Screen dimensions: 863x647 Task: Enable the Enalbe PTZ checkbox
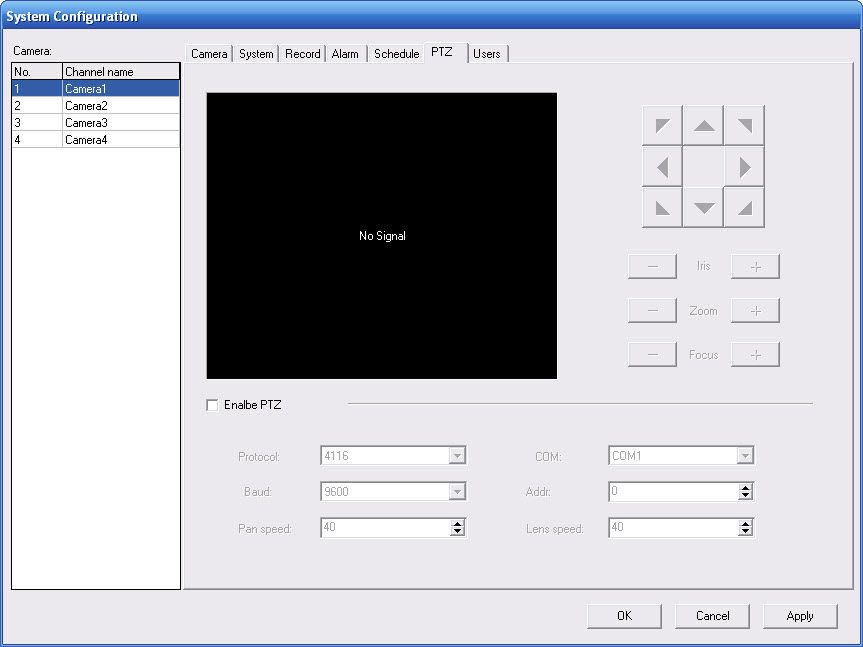[x=212, y=405]
